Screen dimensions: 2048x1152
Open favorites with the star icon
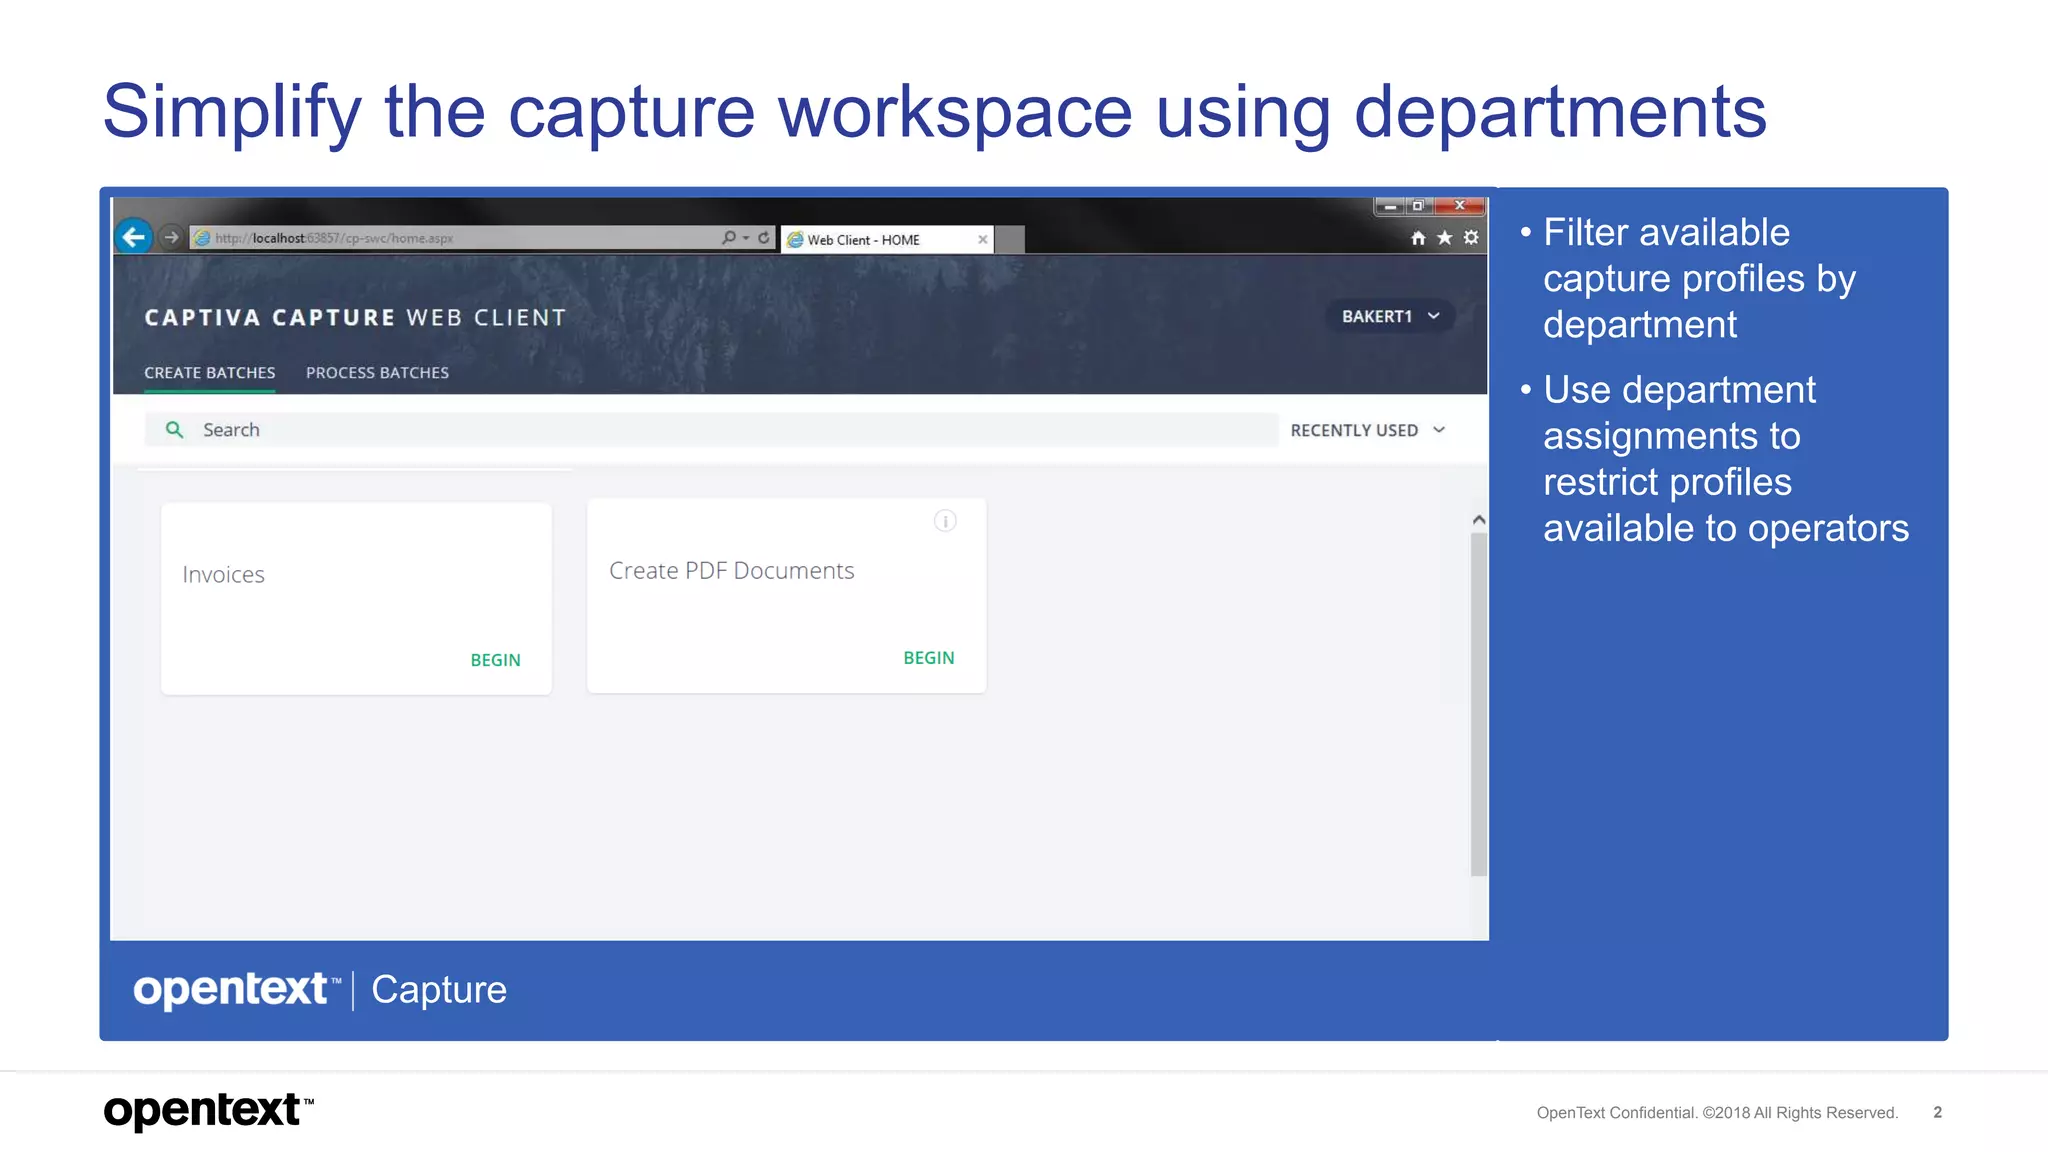1444,238
